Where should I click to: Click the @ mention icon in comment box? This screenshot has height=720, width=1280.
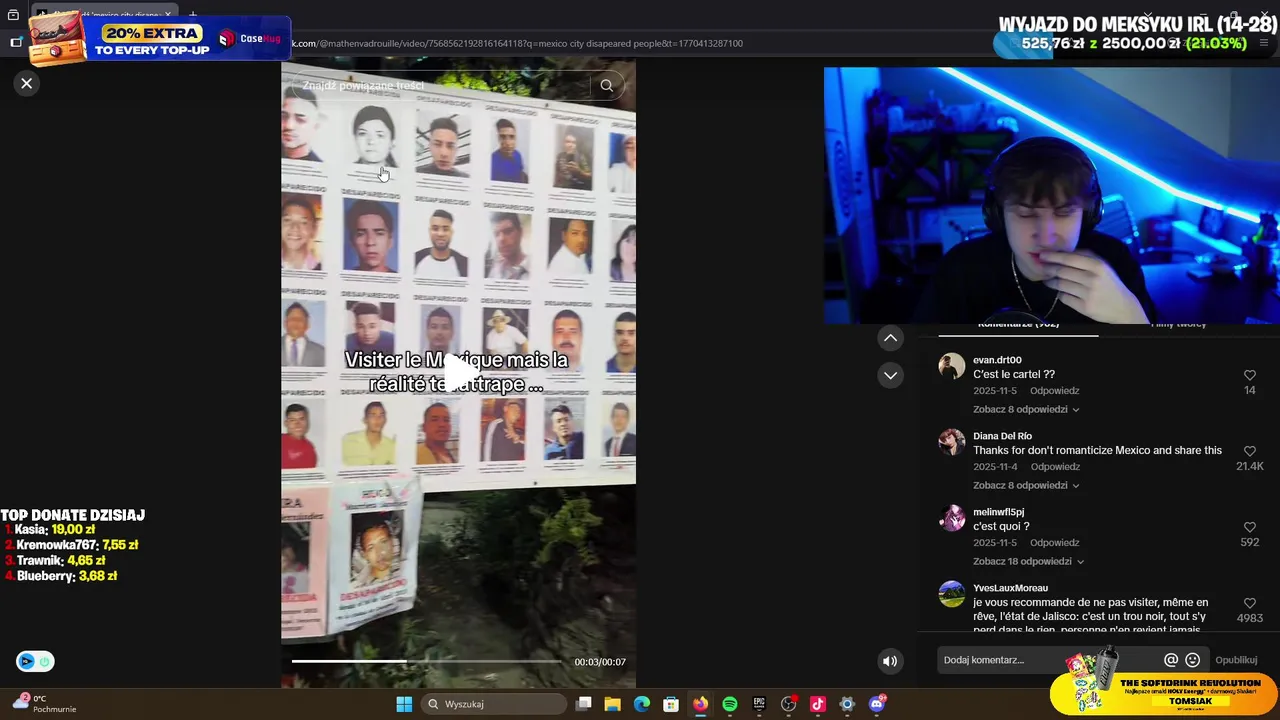click(1171, 660)
